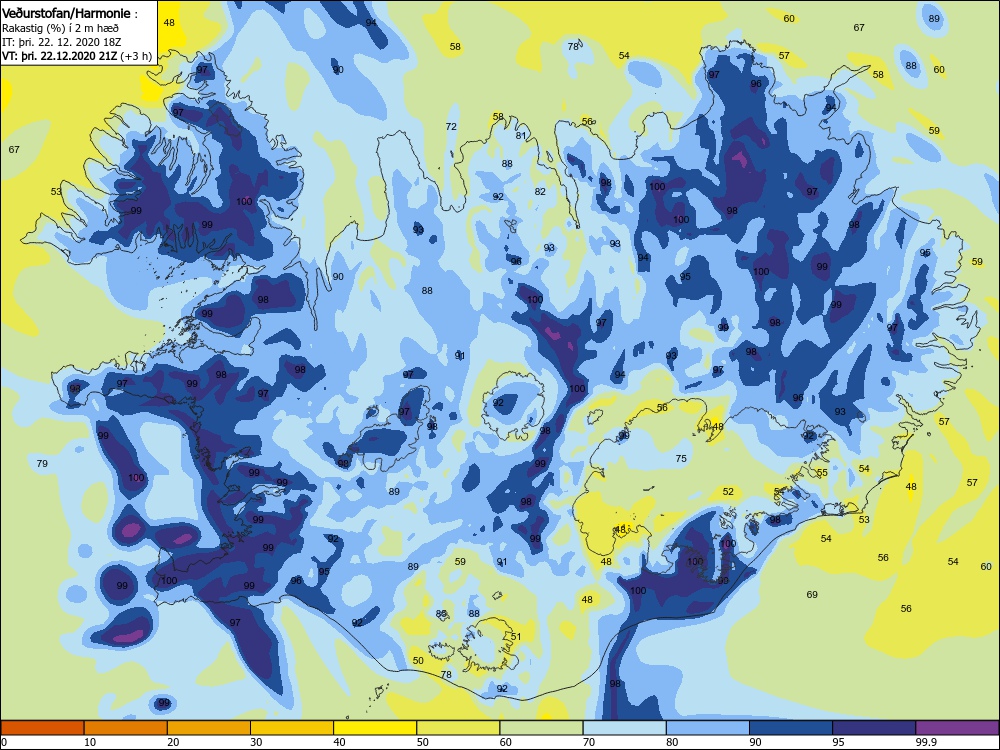Select the legend tick label "0"

click(x=4, y=742)
